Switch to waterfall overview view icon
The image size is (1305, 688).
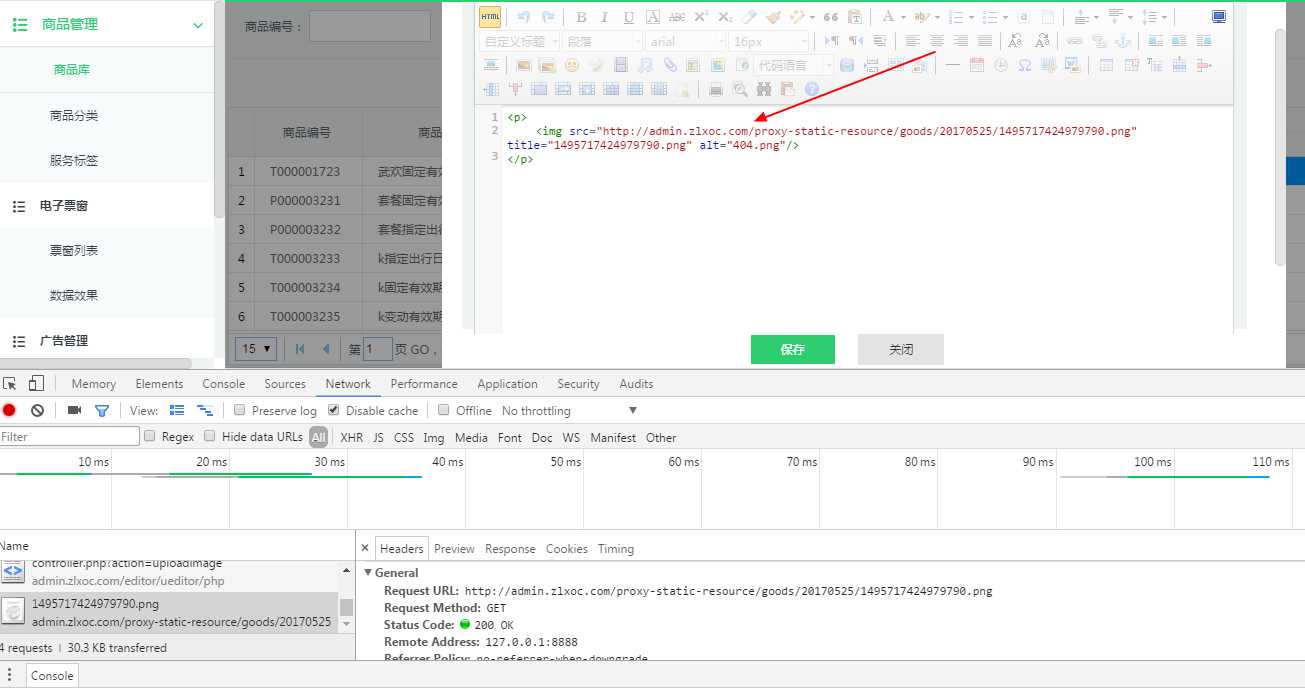205,410
